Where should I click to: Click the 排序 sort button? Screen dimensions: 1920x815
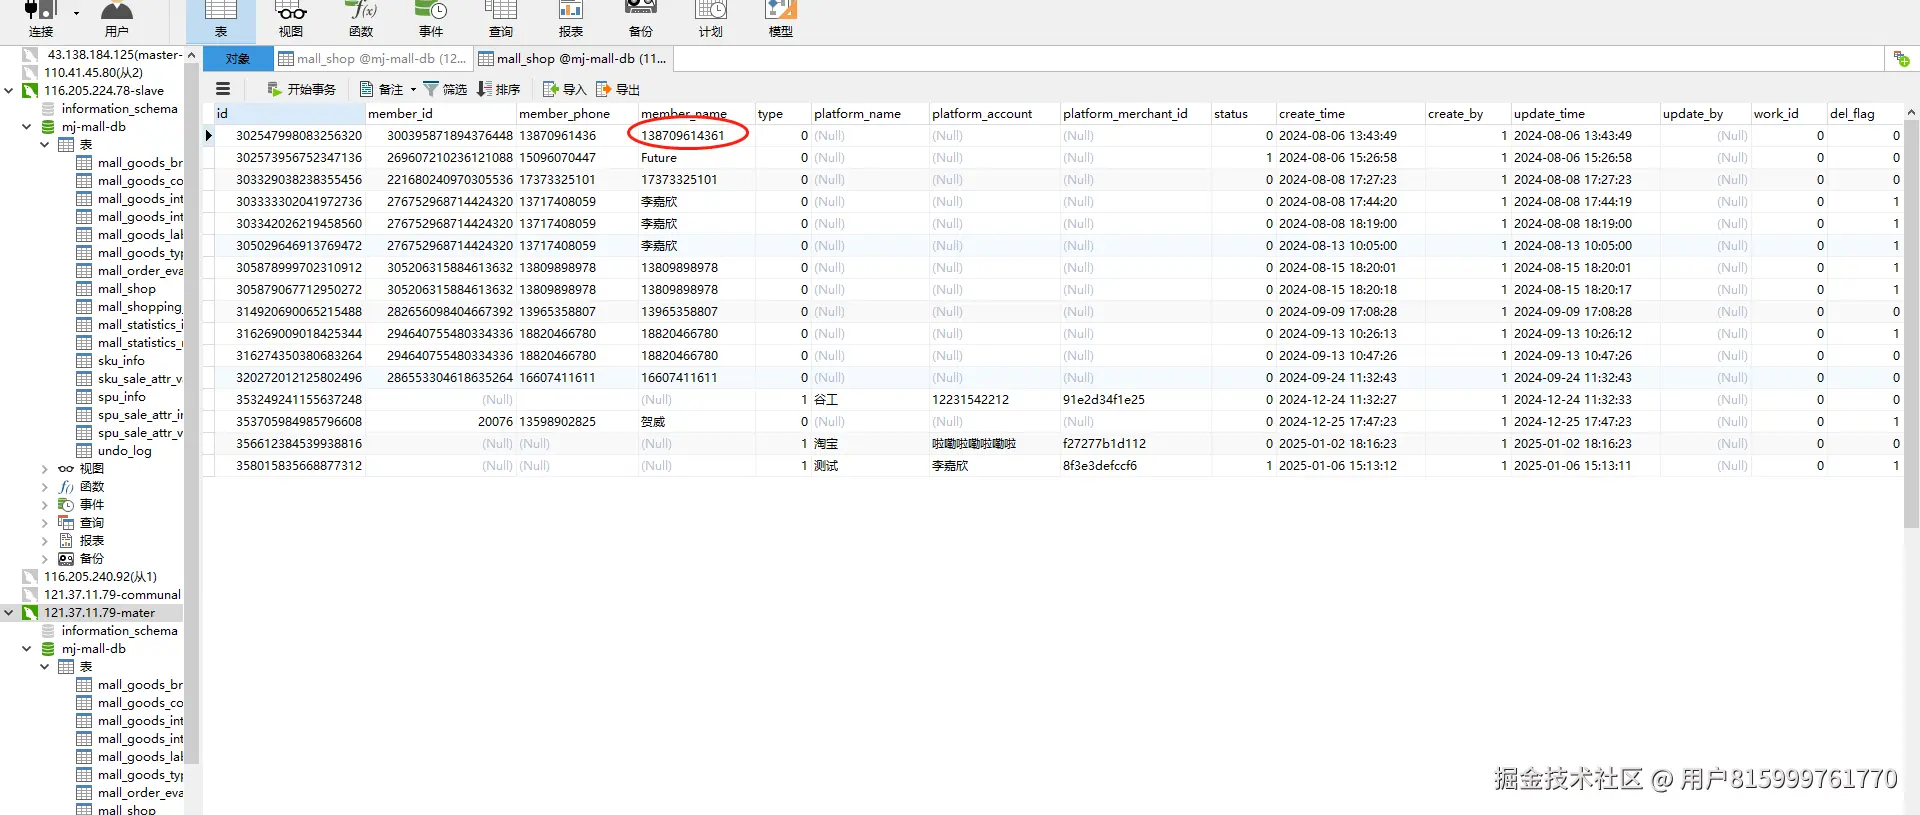[499, 89]
